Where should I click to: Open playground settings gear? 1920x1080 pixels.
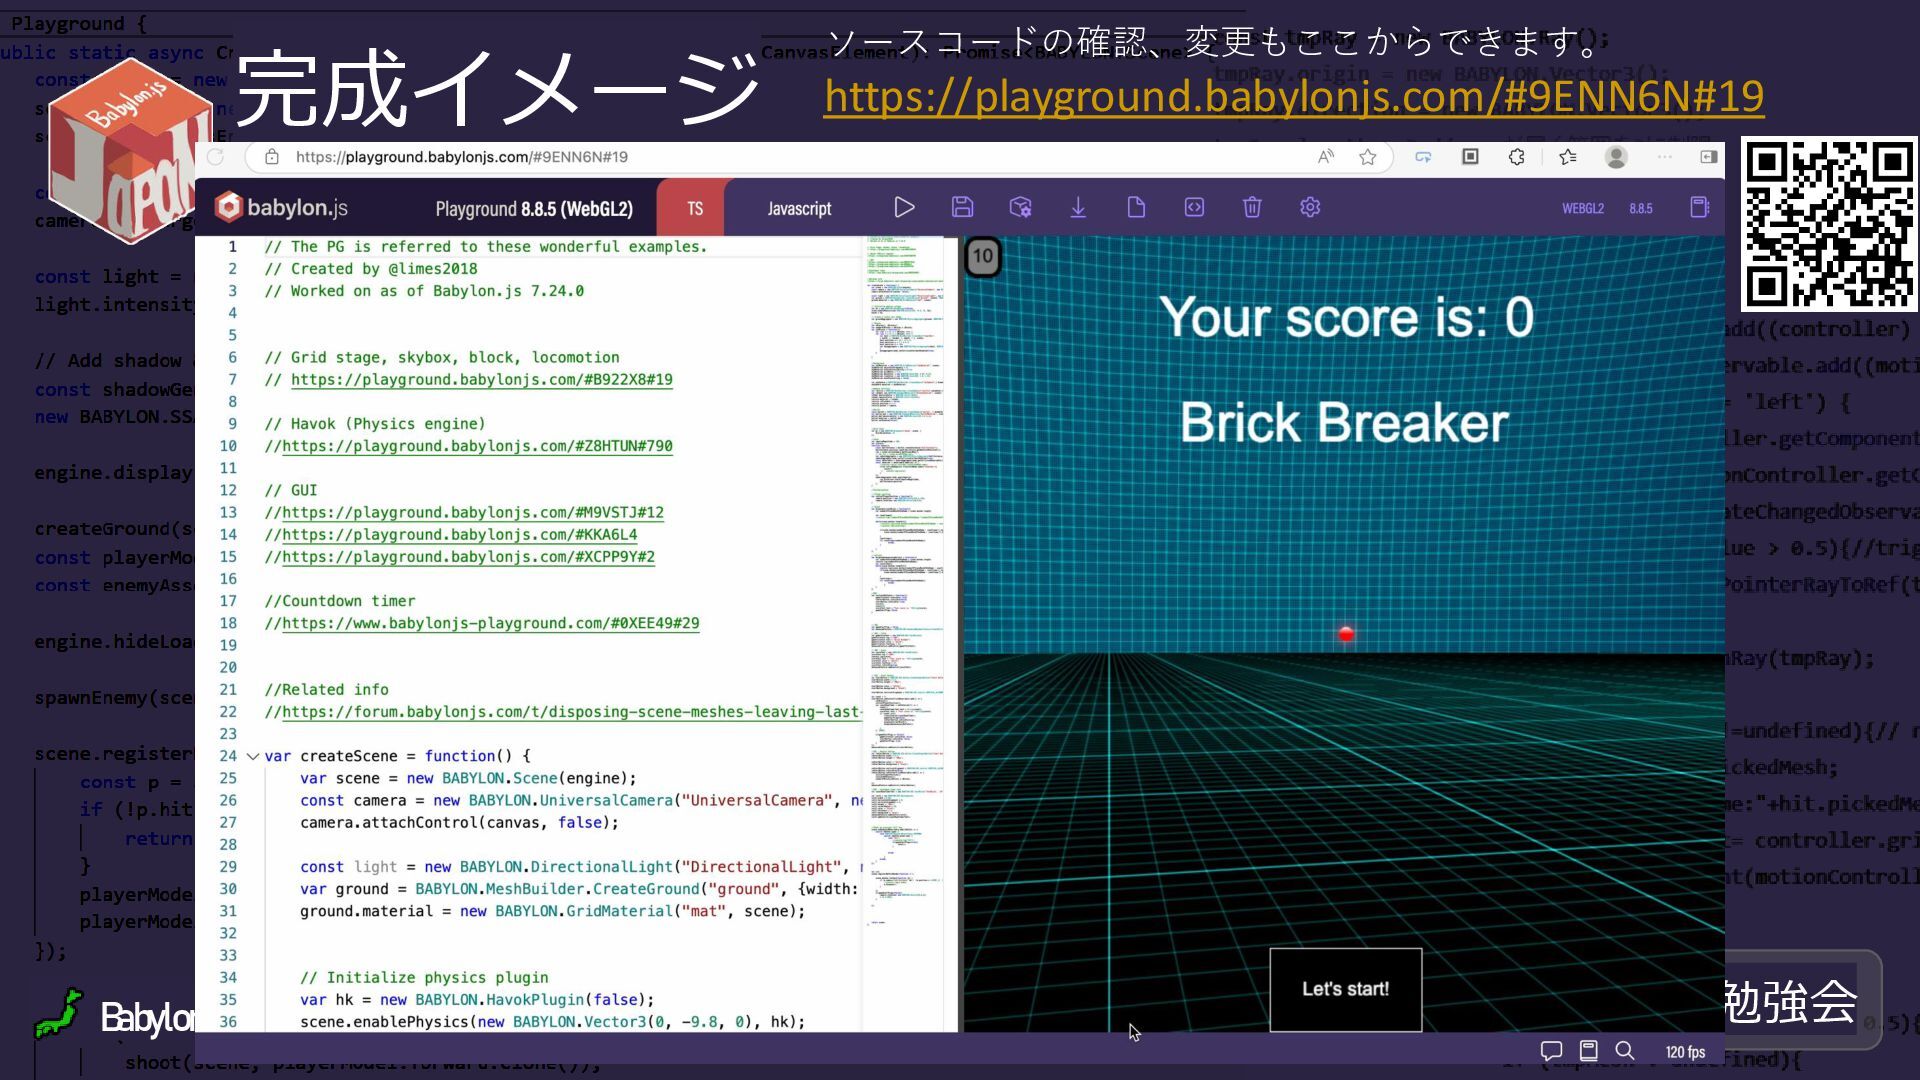pos(1310,207)
